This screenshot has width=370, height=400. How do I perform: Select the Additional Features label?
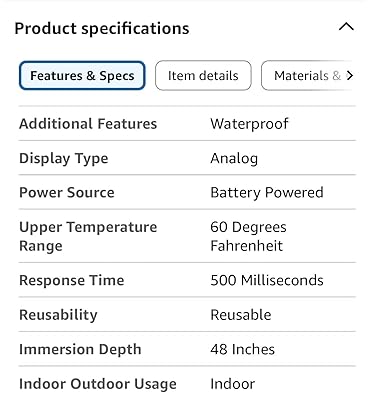[88, 124]
